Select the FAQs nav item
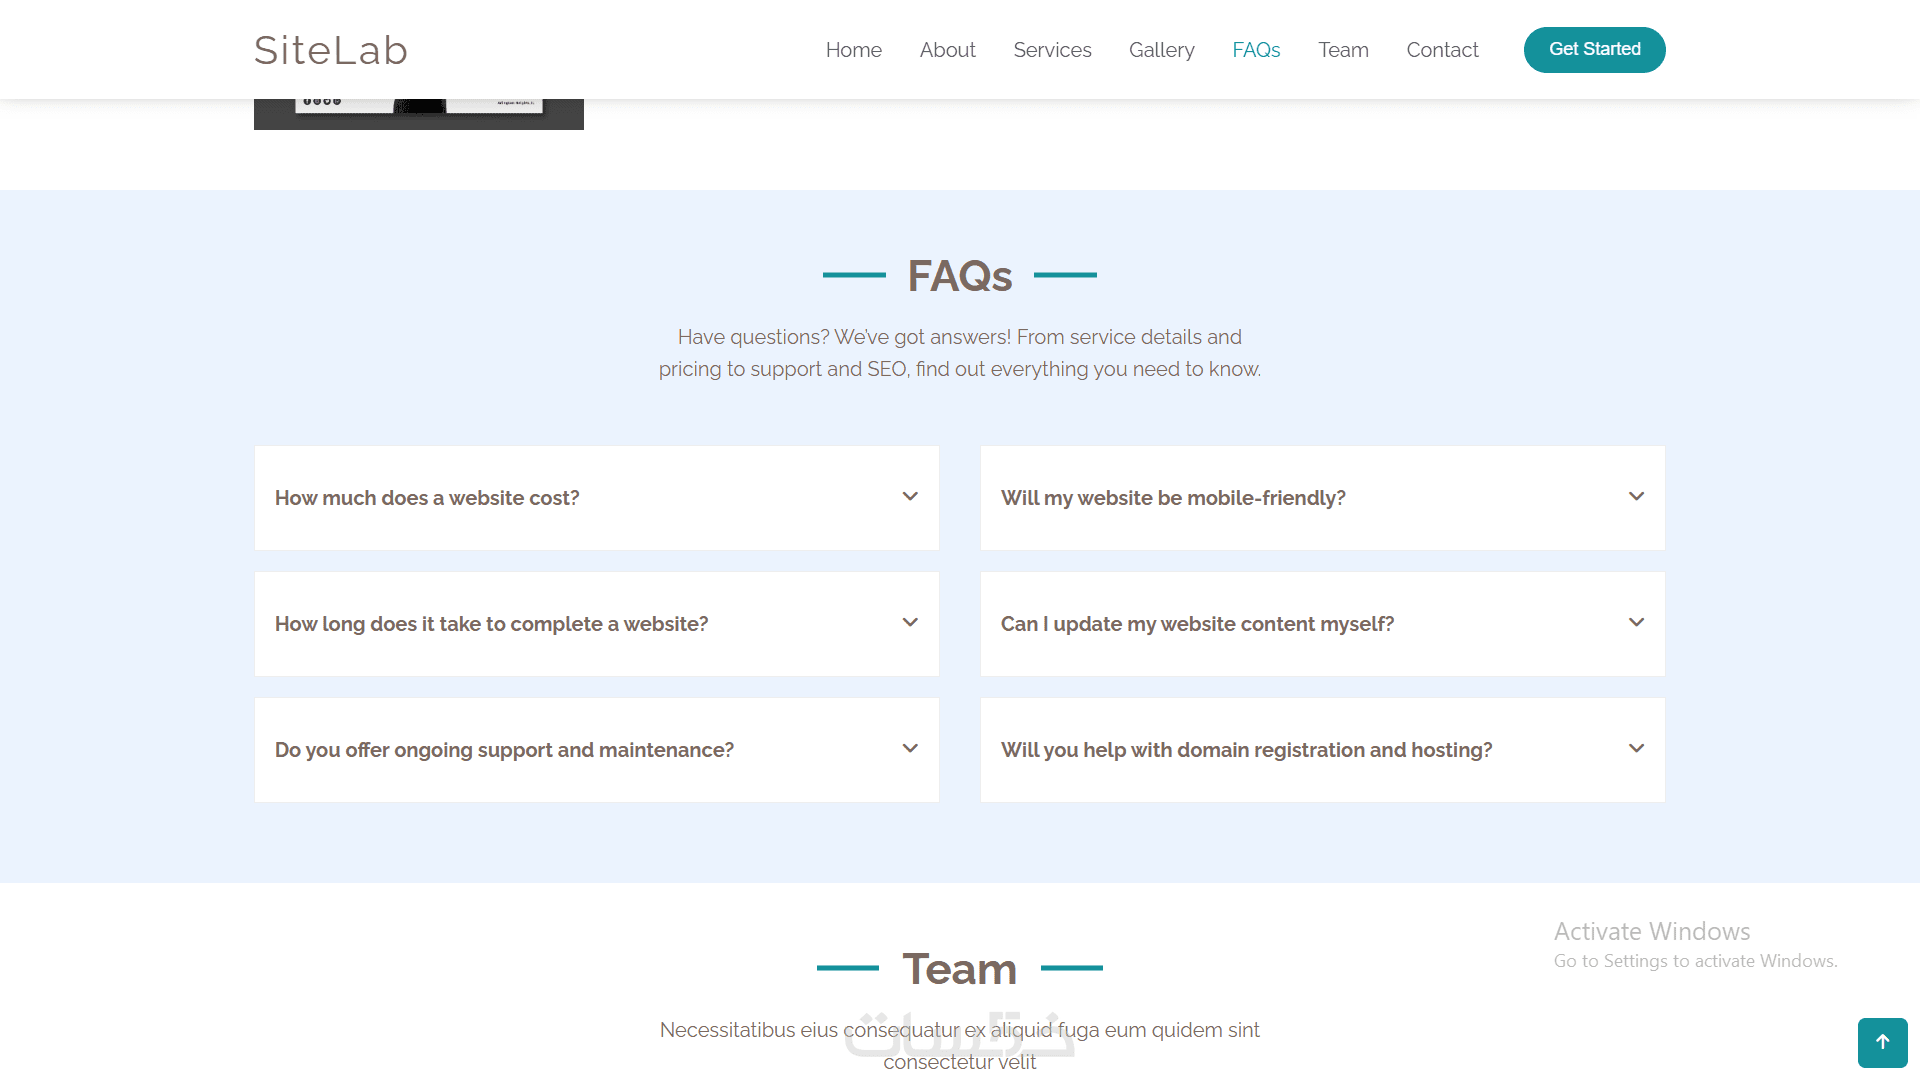The height and width of the screenshot is (1080, 1920). (x=1256, y=50)
